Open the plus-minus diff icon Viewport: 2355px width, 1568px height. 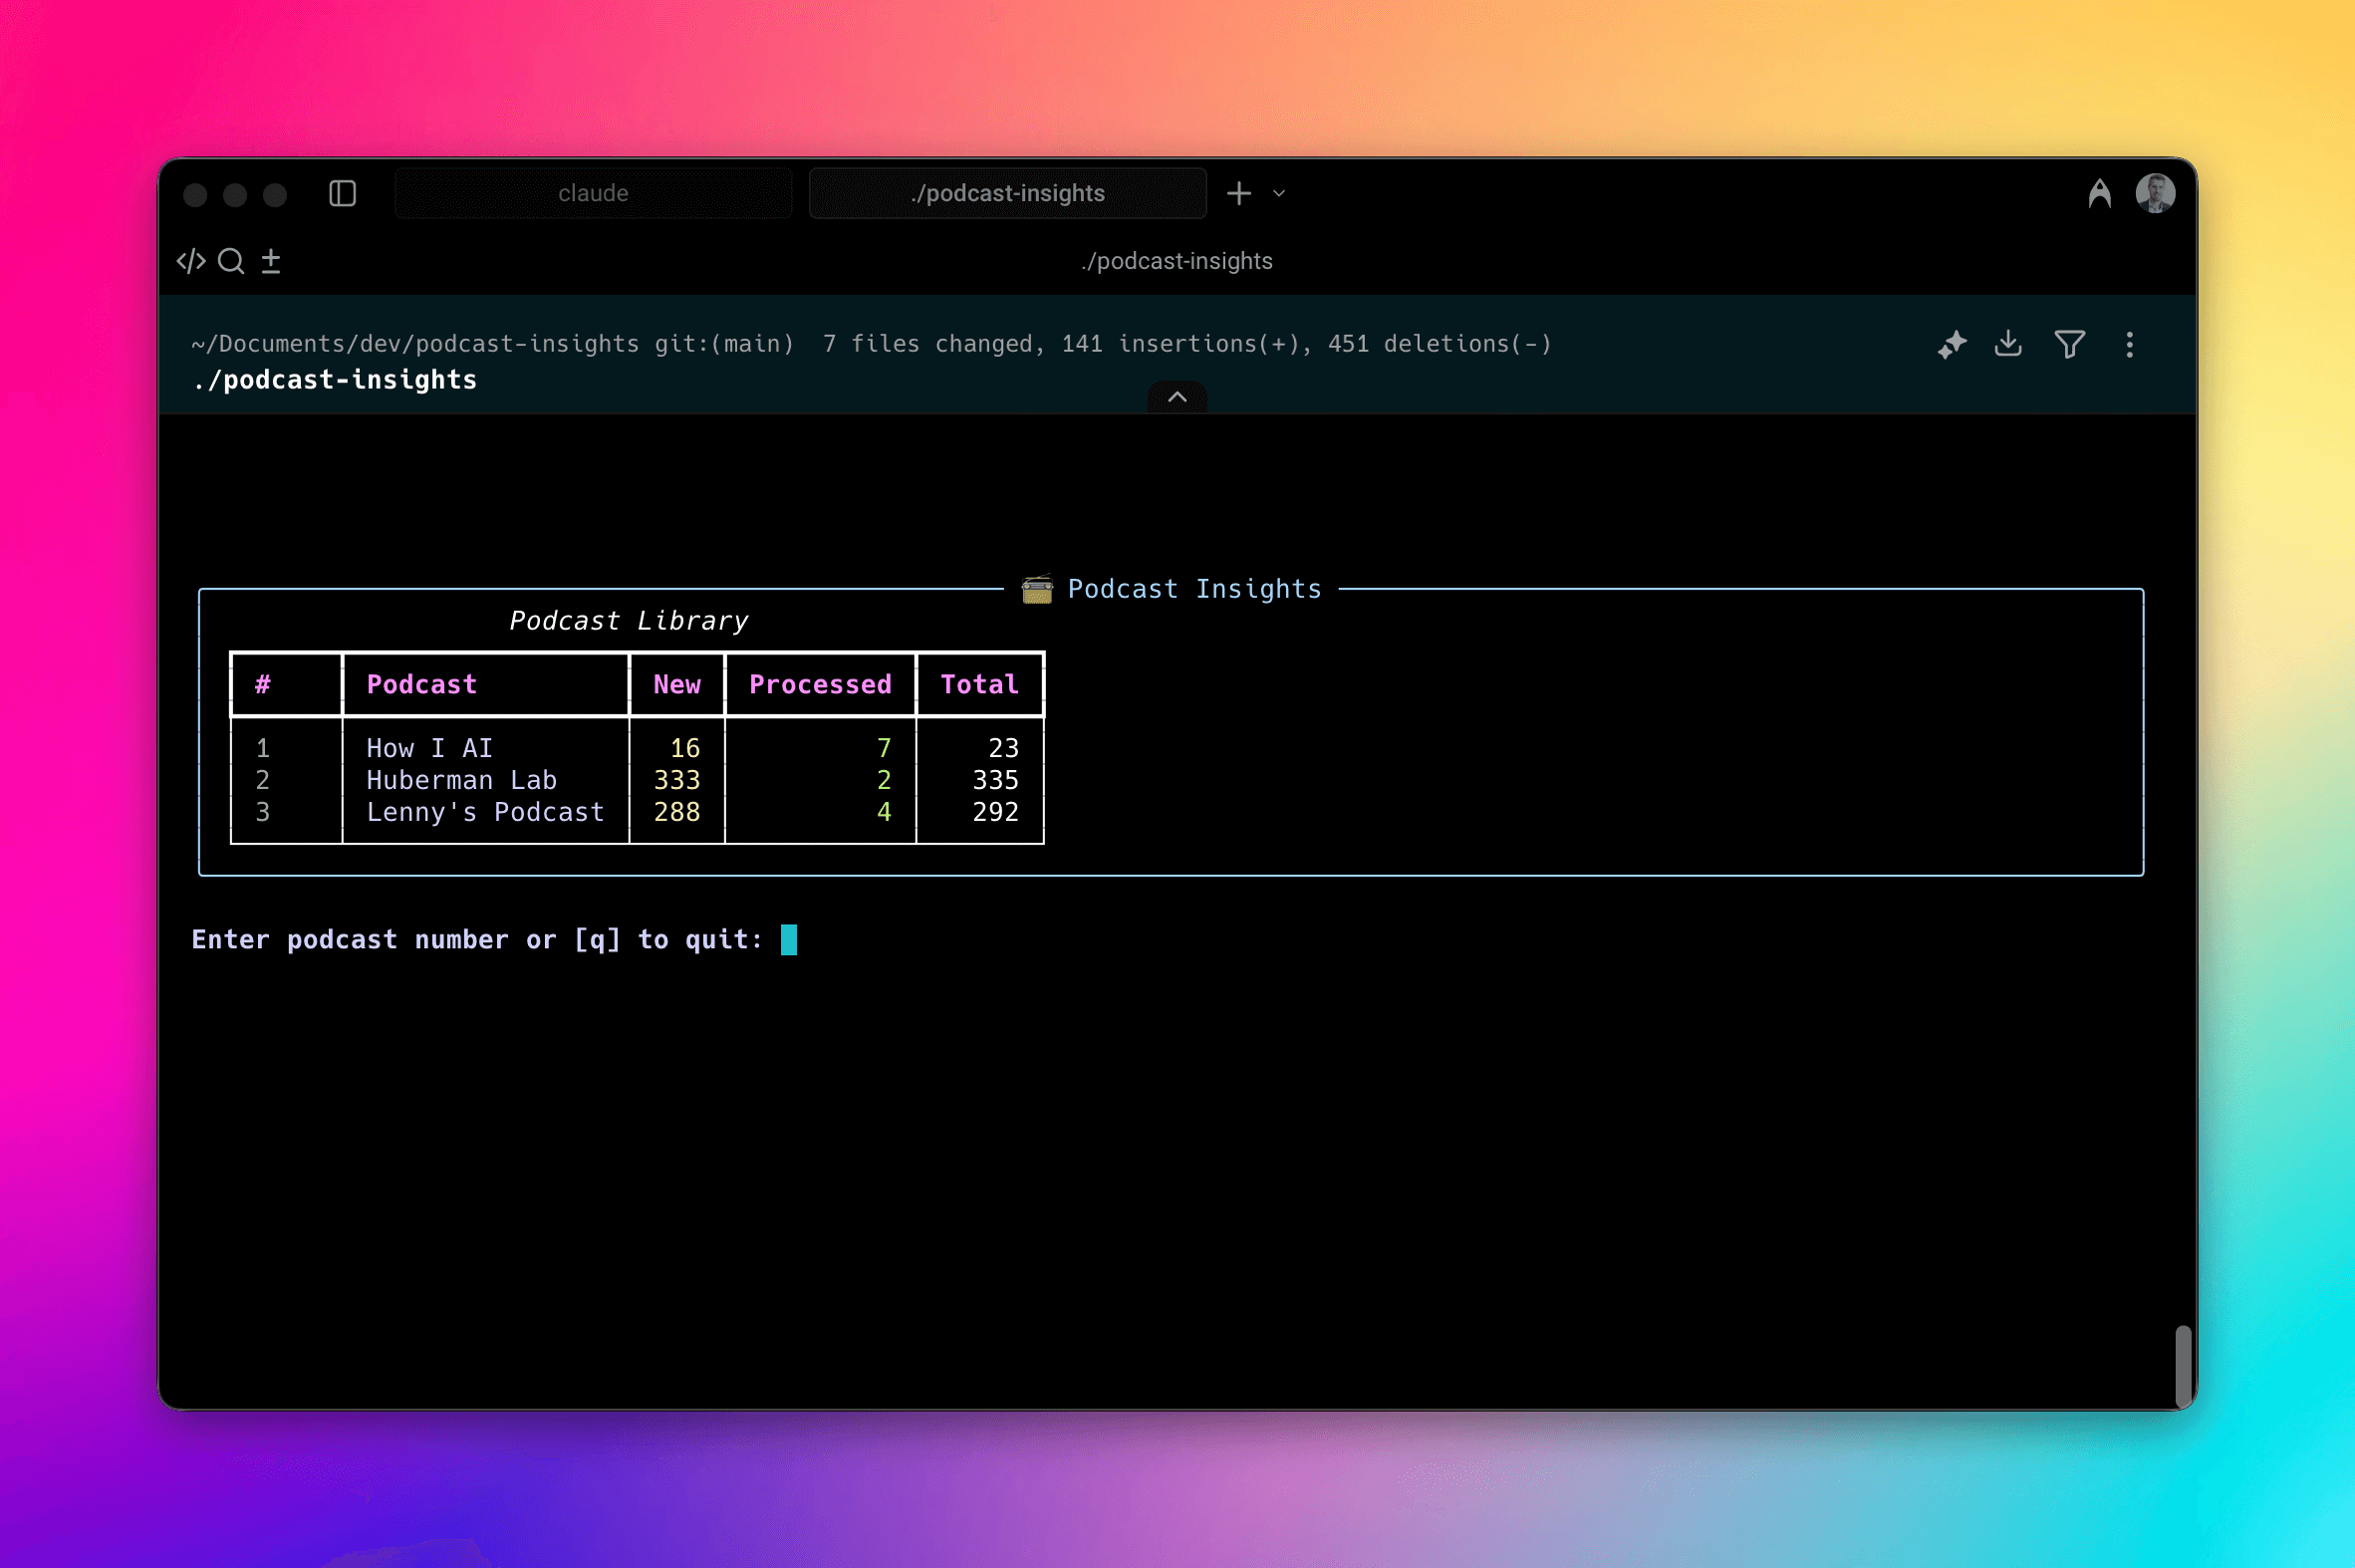[271, 261]
